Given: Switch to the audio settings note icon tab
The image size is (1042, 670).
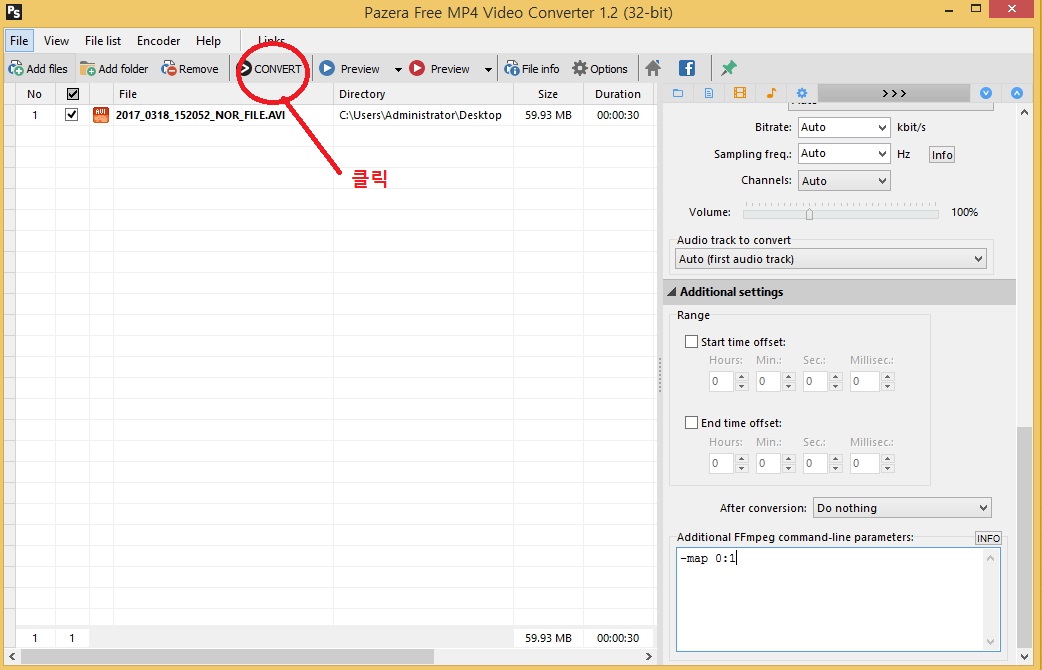Looking at the screenshot, I should [770, 93].
